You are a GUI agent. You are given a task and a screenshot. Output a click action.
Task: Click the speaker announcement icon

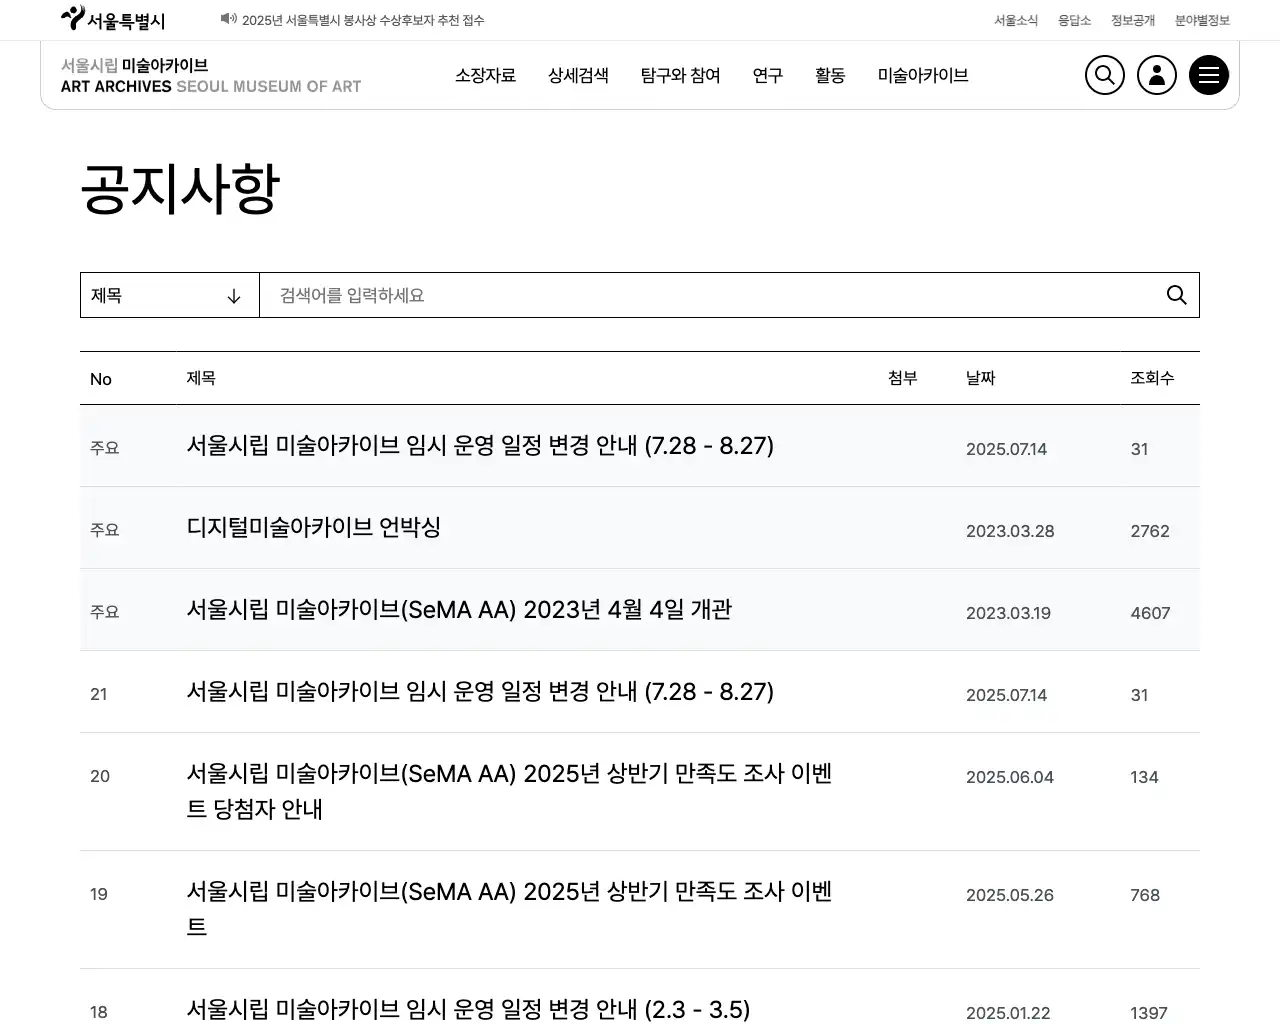coord(229,19)
